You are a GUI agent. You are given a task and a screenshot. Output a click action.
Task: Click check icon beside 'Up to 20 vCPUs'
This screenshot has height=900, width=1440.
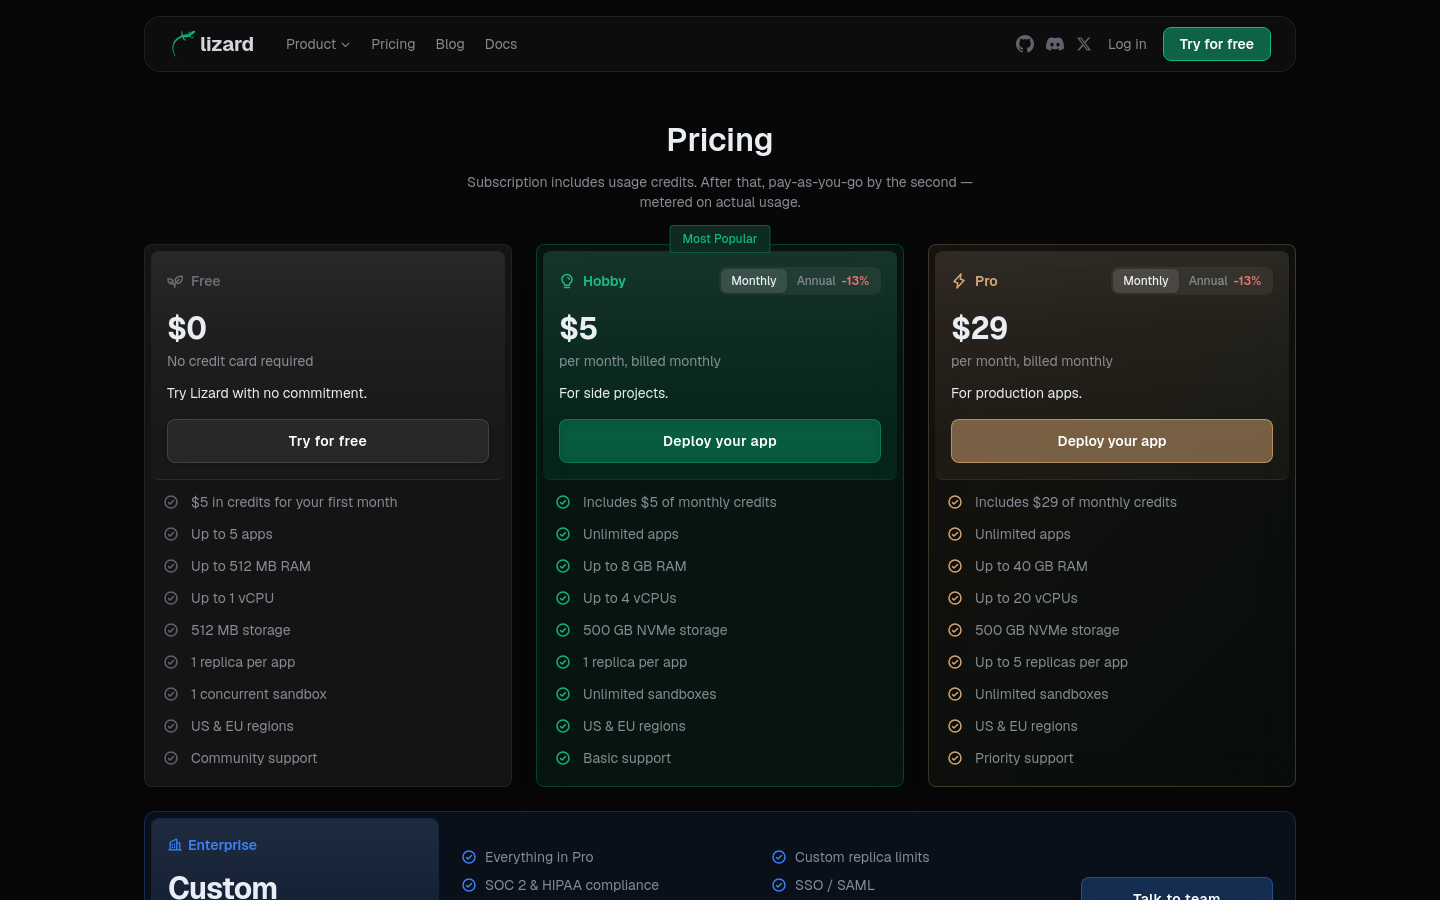[955, 598]
